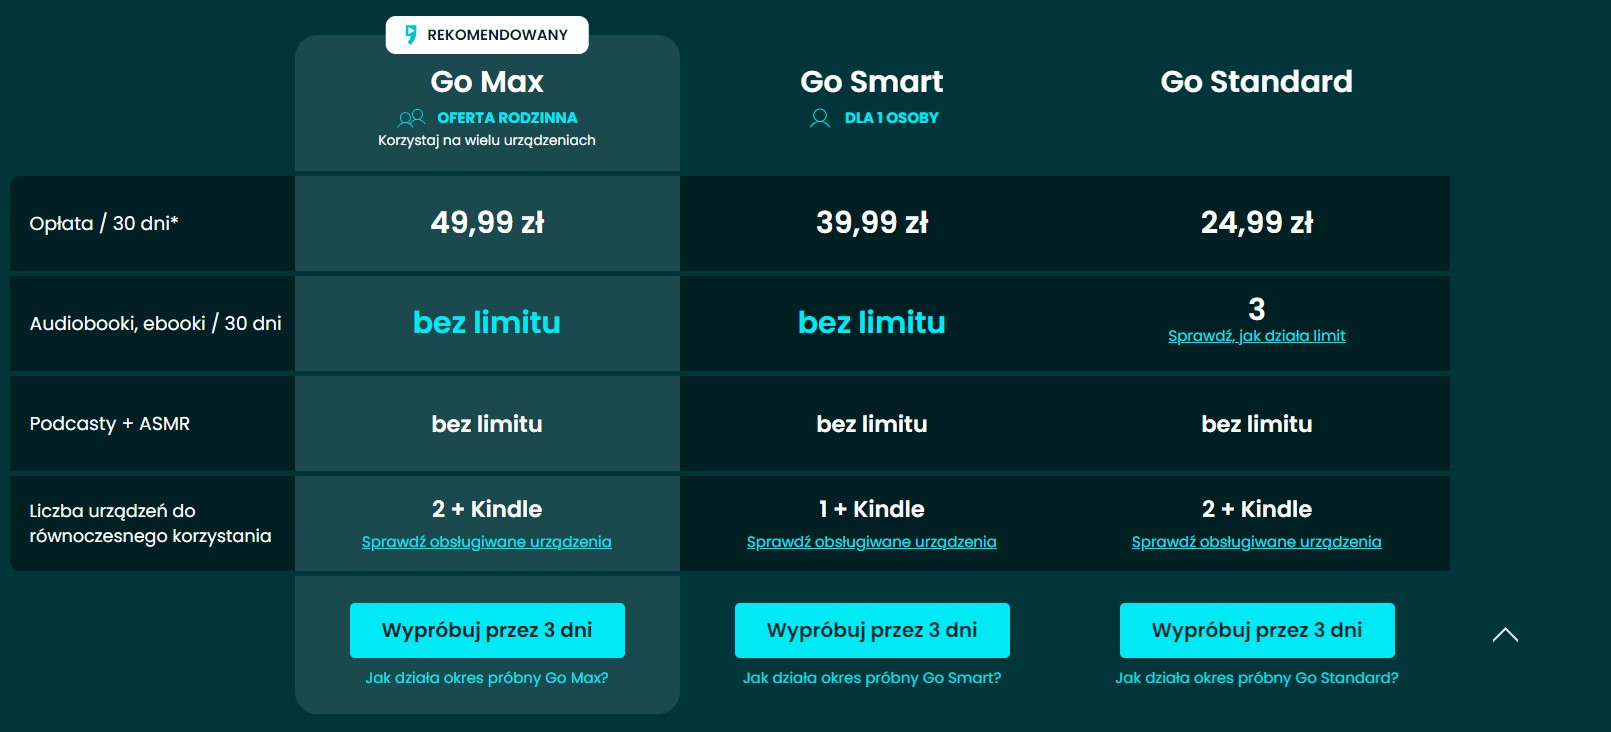
Task: Click the scroll-to-top chevron arrow
Action: 1505,635
